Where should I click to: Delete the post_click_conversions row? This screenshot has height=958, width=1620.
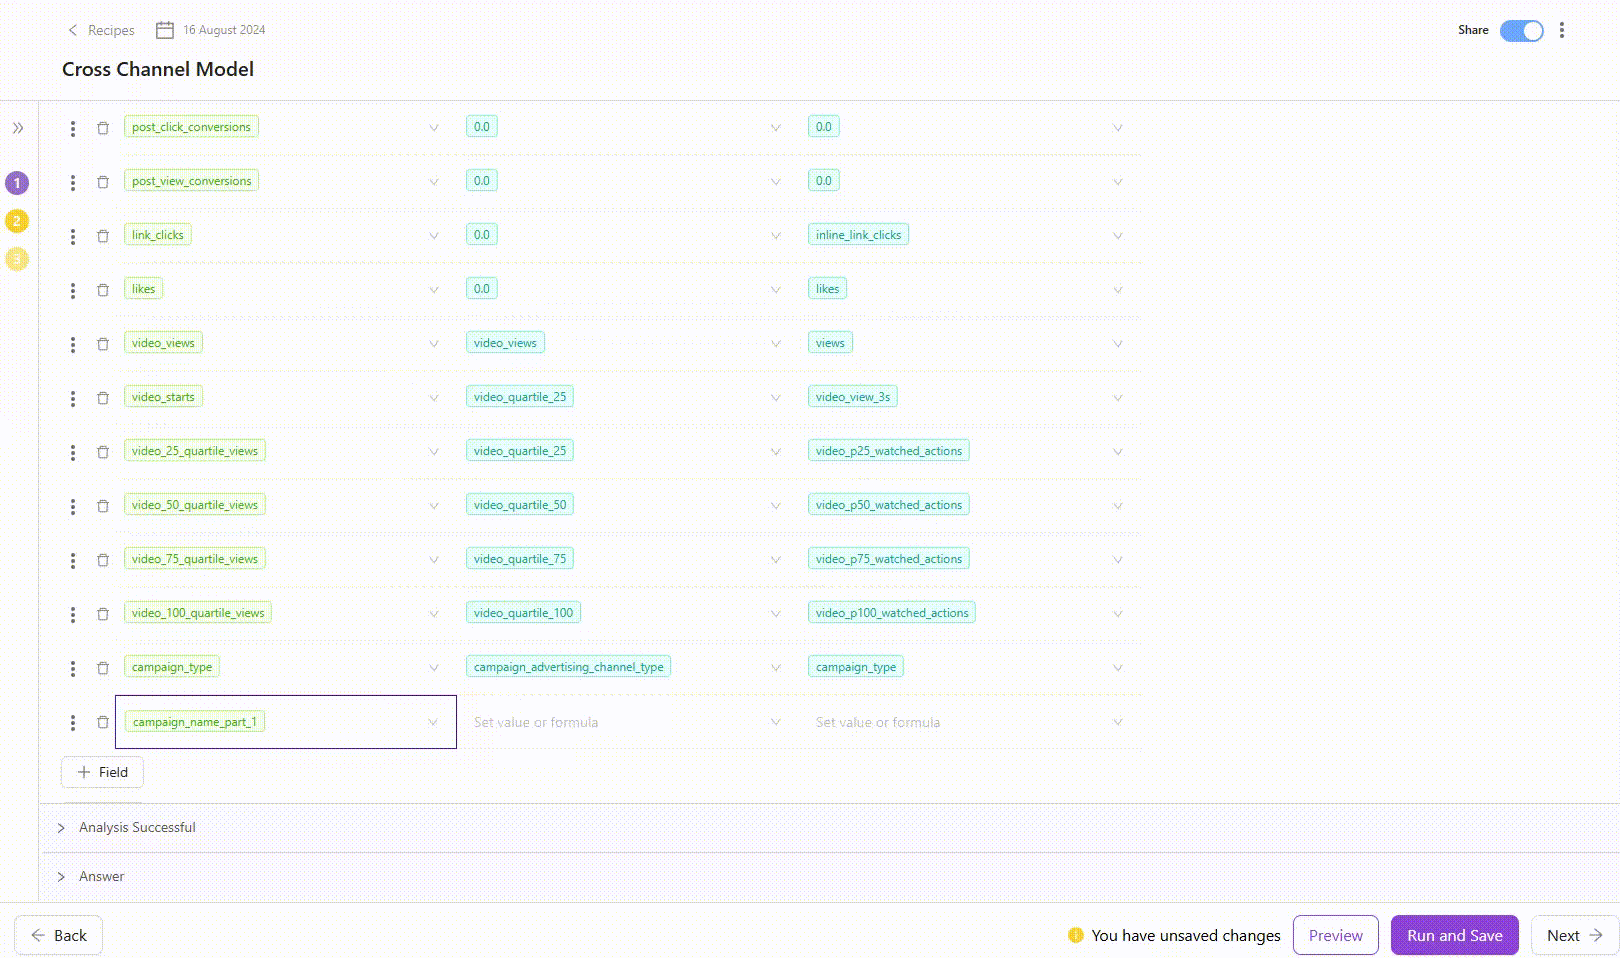click(x=103, y=128)
